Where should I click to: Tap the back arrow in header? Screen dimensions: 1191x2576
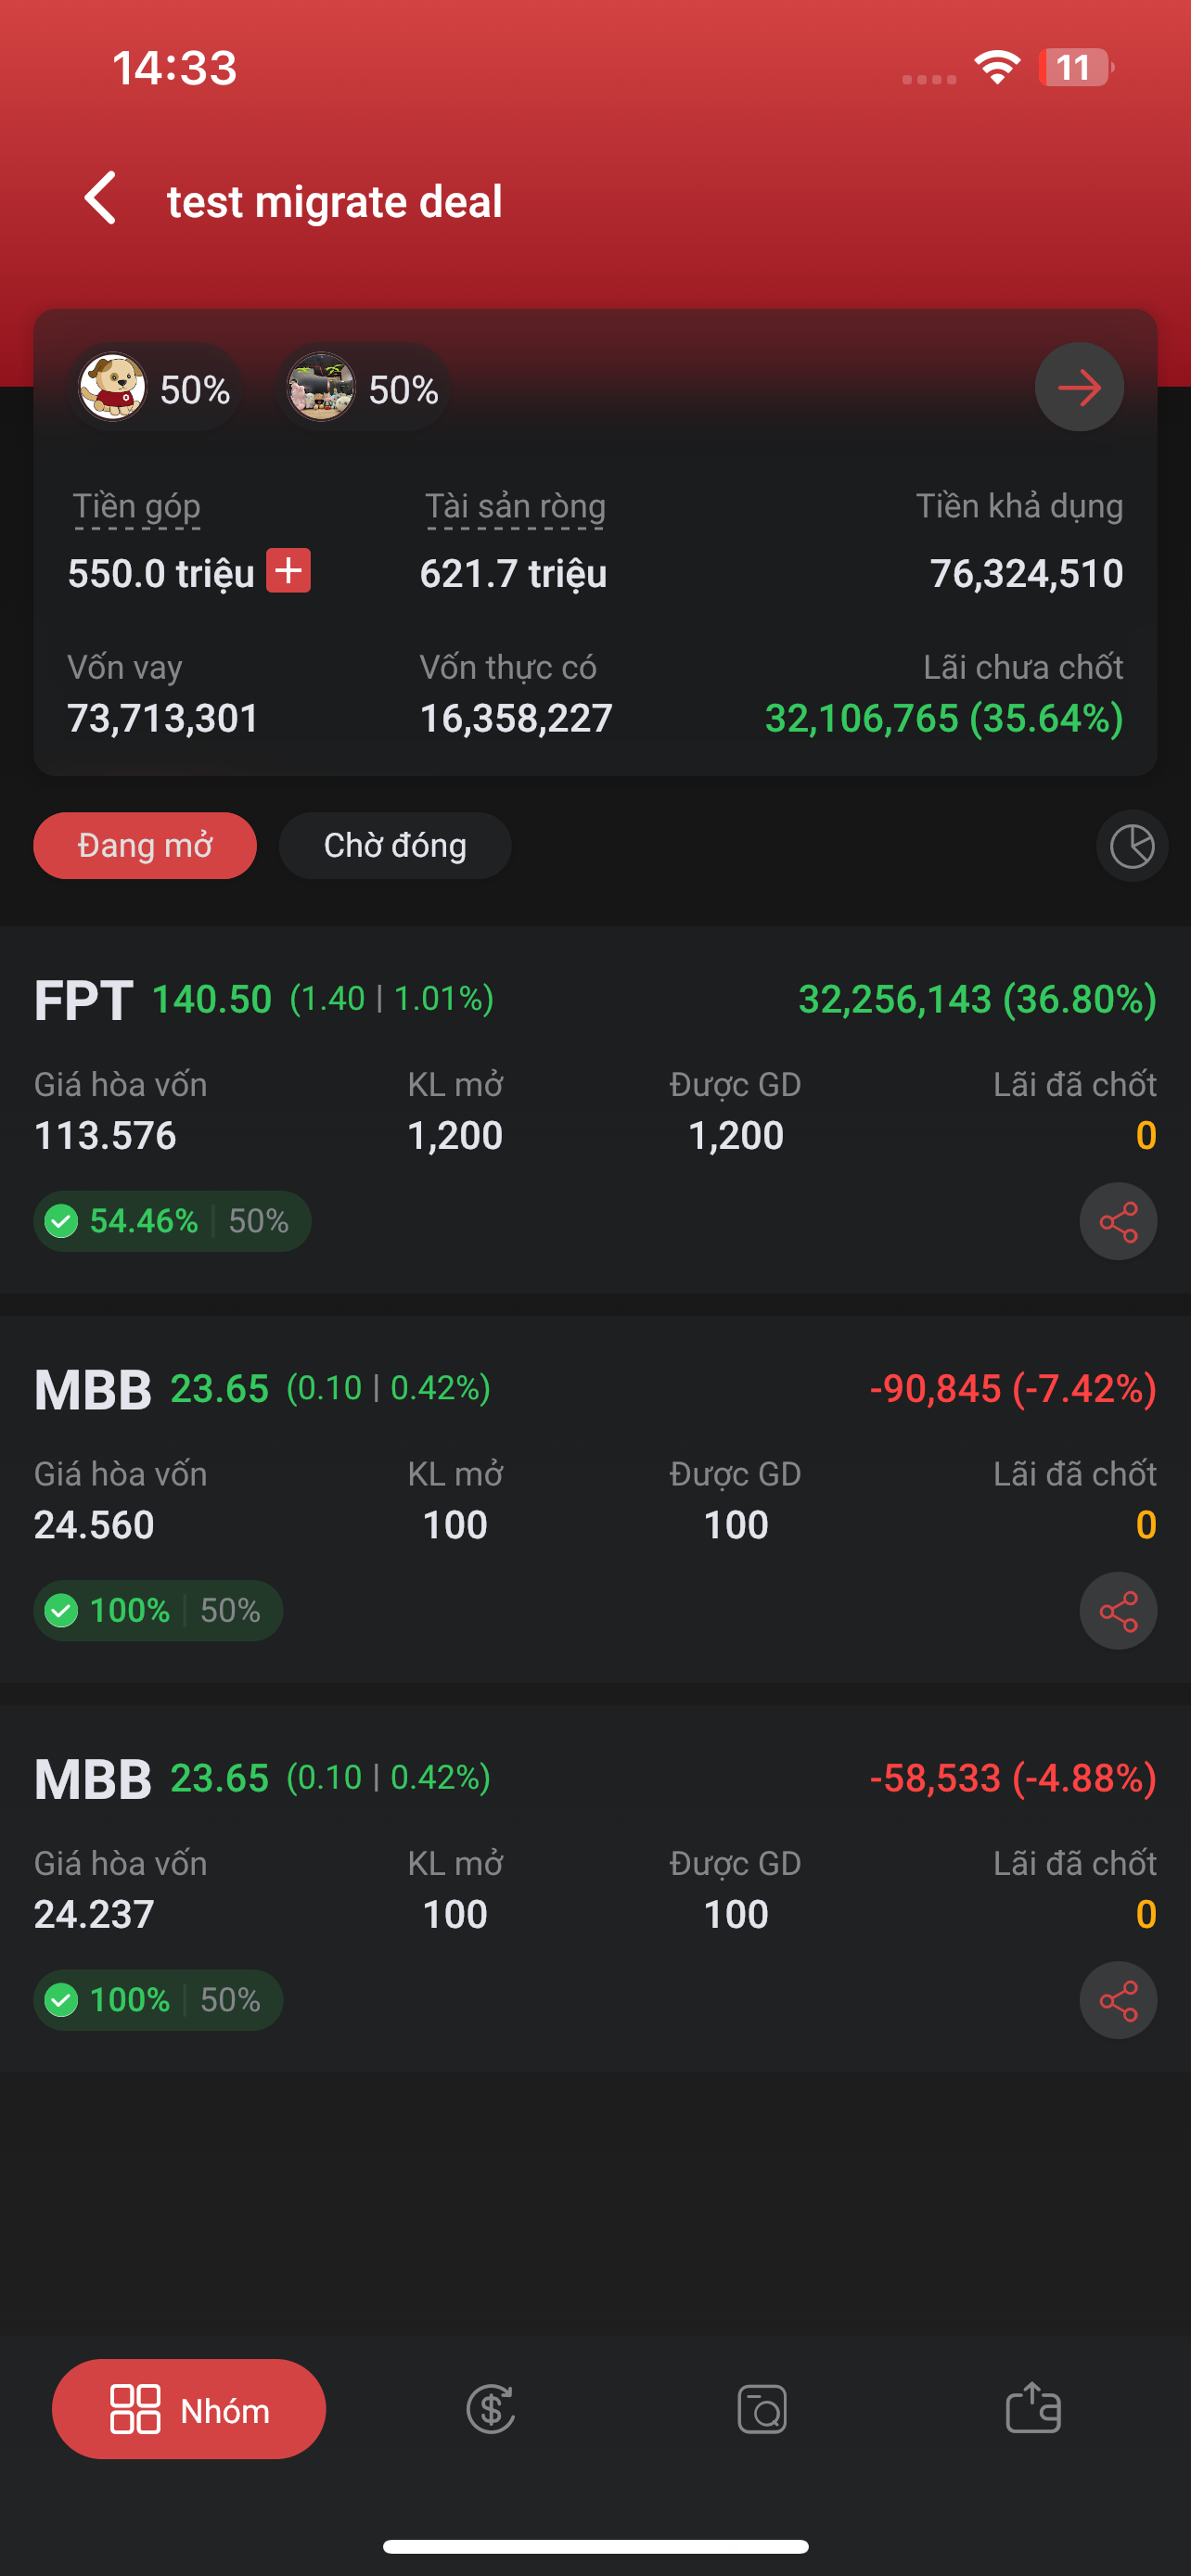point(101,198)
